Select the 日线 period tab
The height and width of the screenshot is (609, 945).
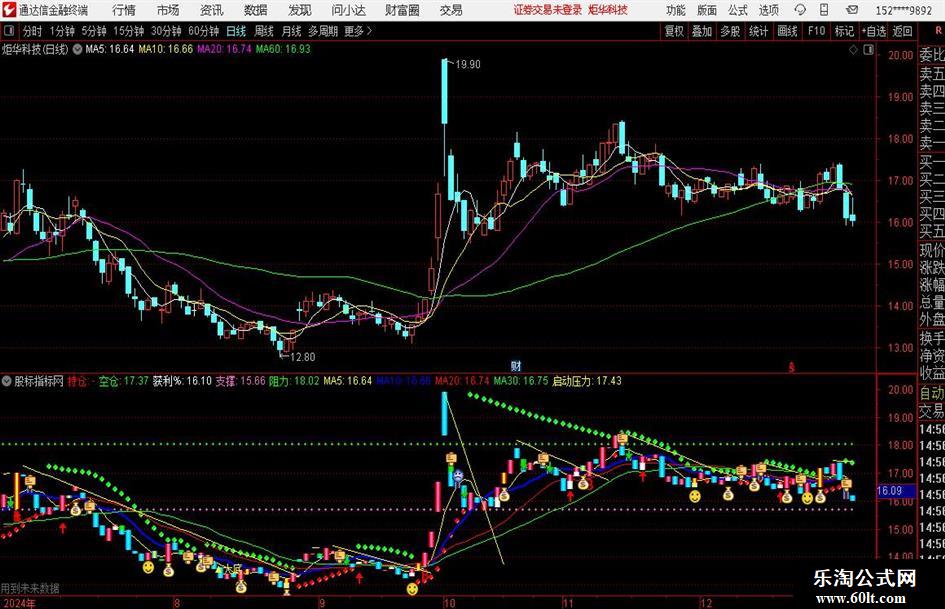pos(236,31)
